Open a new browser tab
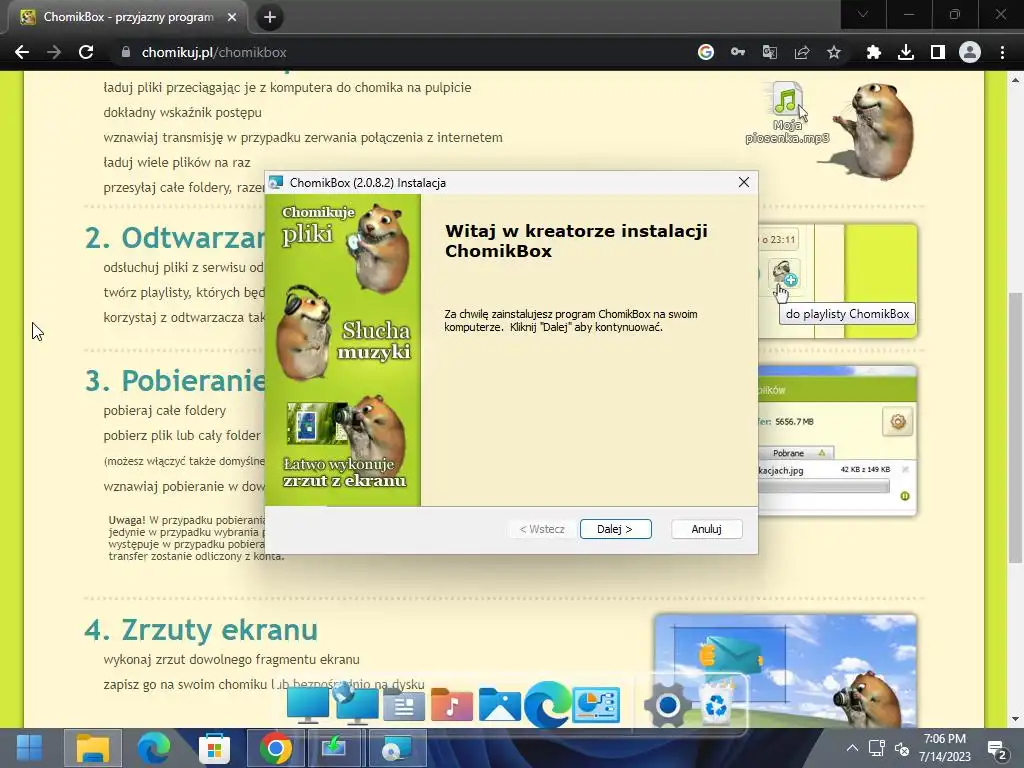 pos(270,17)
